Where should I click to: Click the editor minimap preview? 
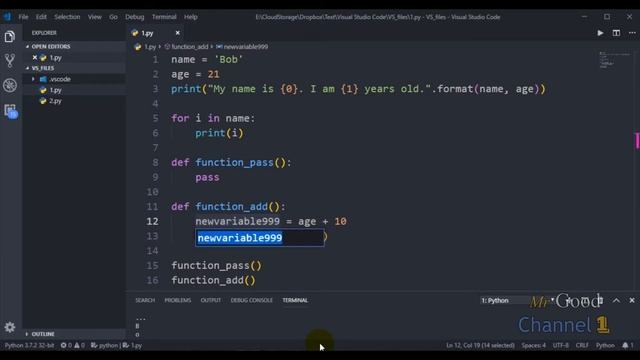[x=615, y=60]
